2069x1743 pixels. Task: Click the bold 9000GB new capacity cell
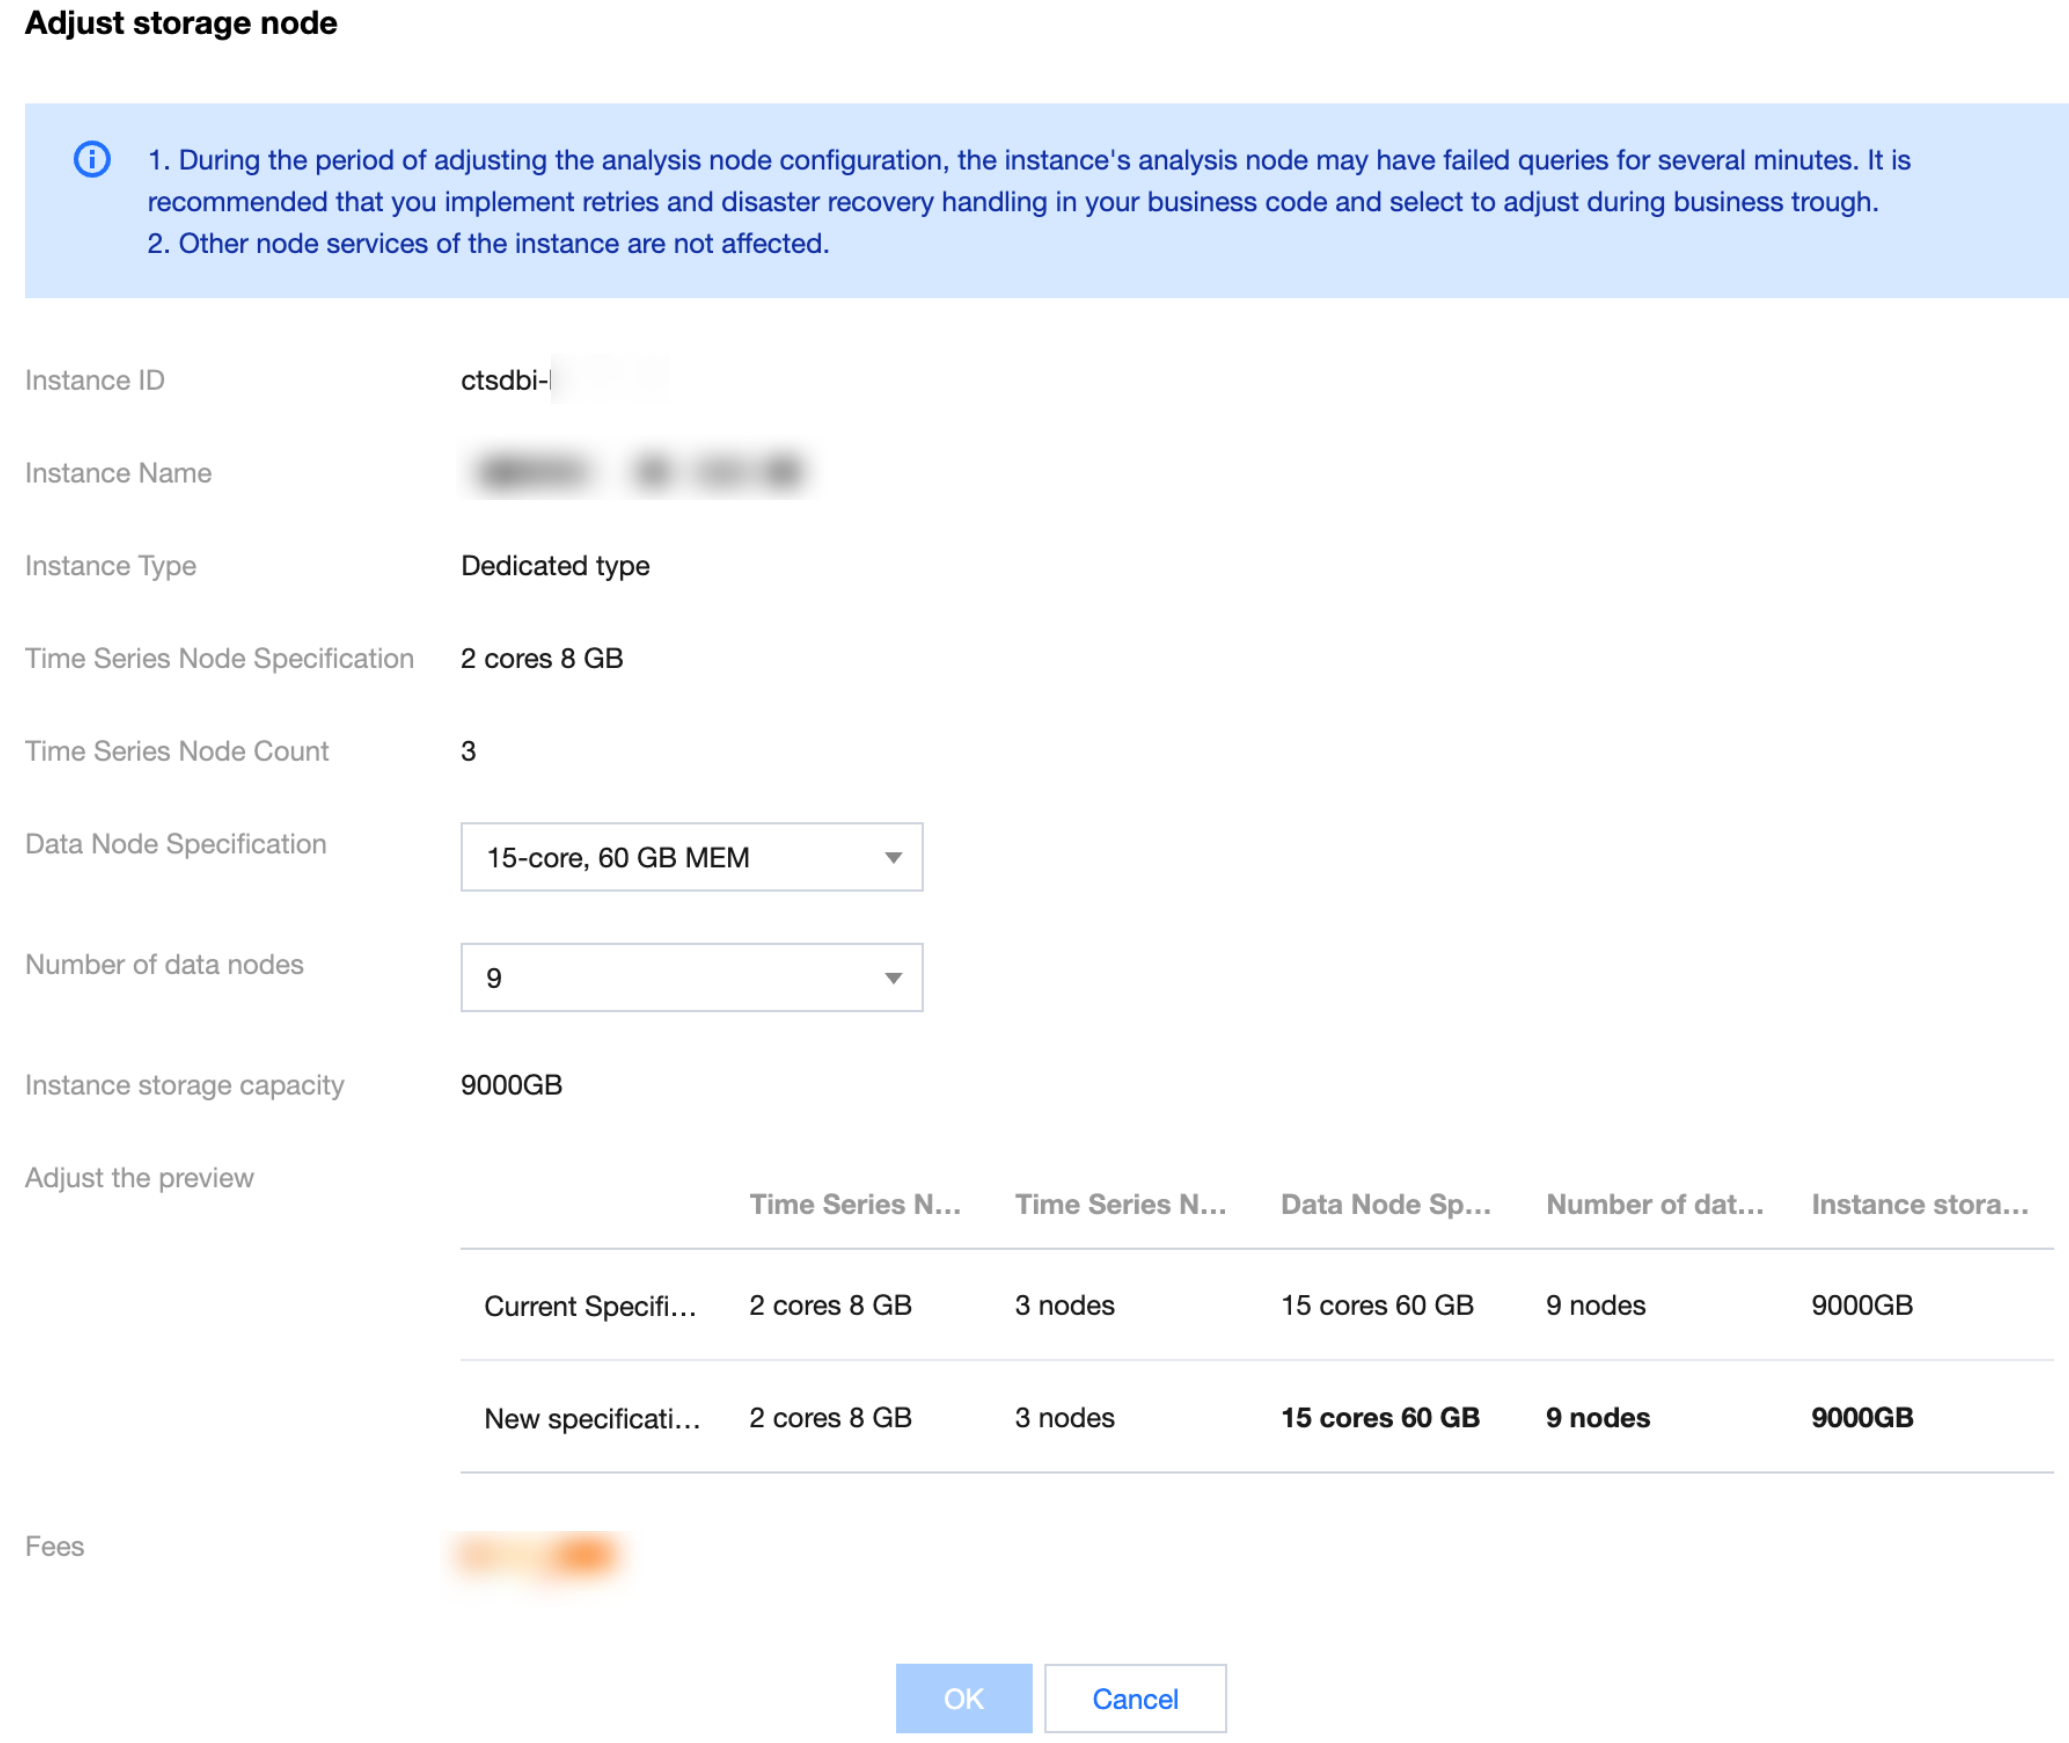pos(1862,1417)
